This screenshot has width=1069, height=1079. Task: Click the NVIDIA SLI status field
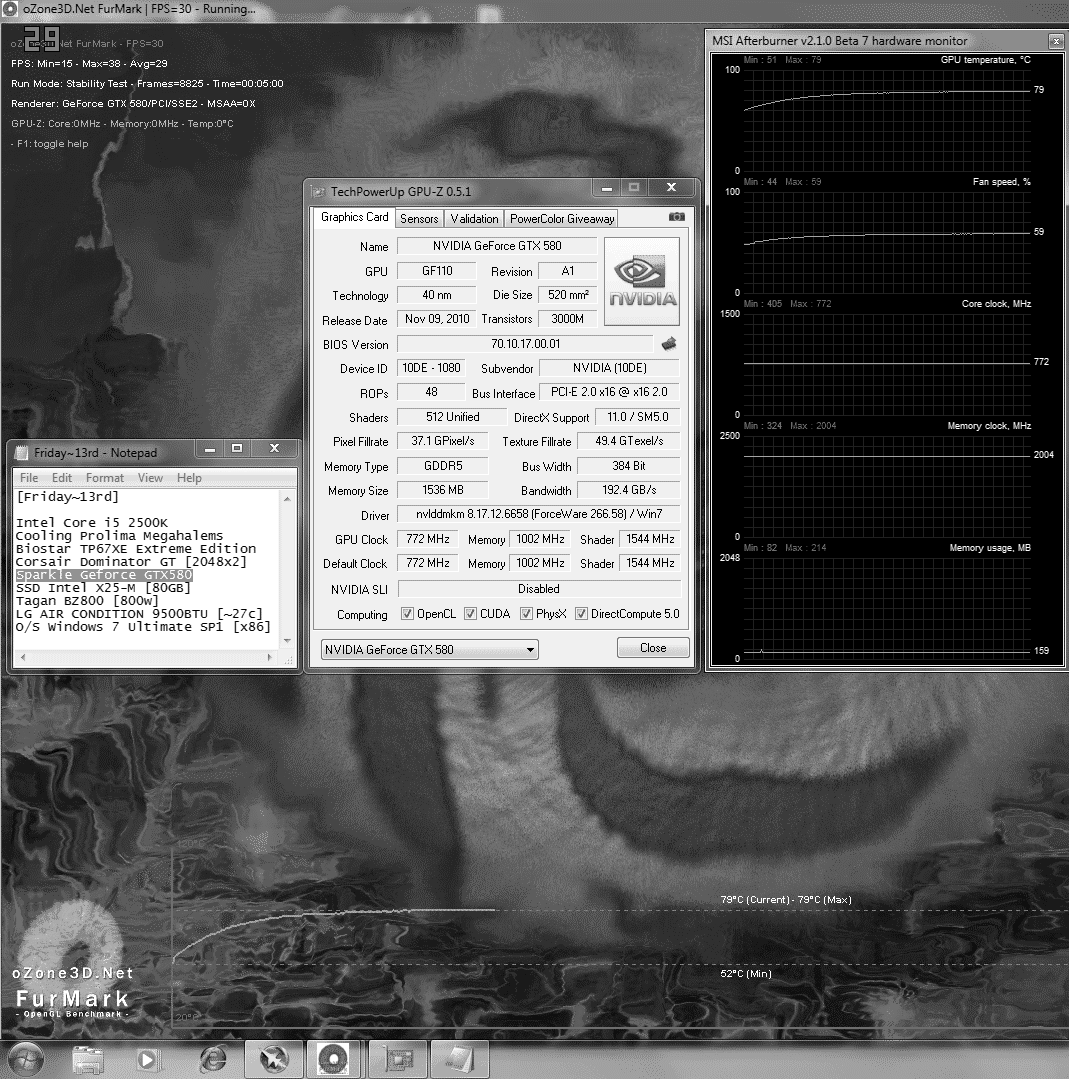539,589
